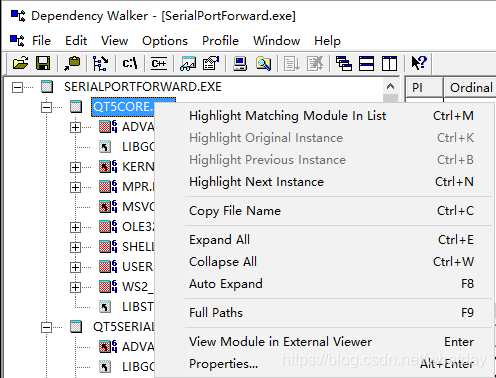Expand the MPR module node
This screenshot has width=496, height=378.
(x=76, y=187)
